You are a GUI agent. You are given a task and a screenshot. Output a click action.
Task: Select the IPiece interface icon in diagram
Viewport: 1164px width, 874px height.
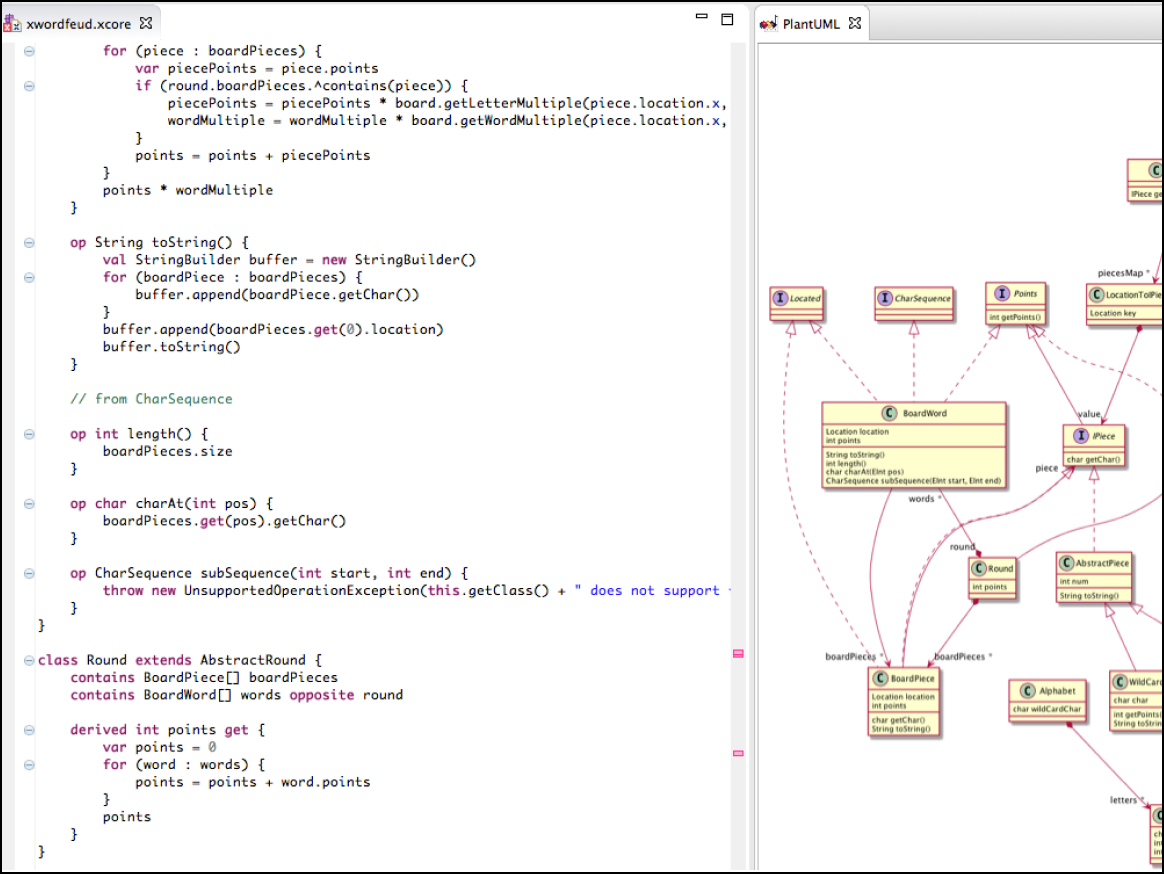[x=1081, y=436]
